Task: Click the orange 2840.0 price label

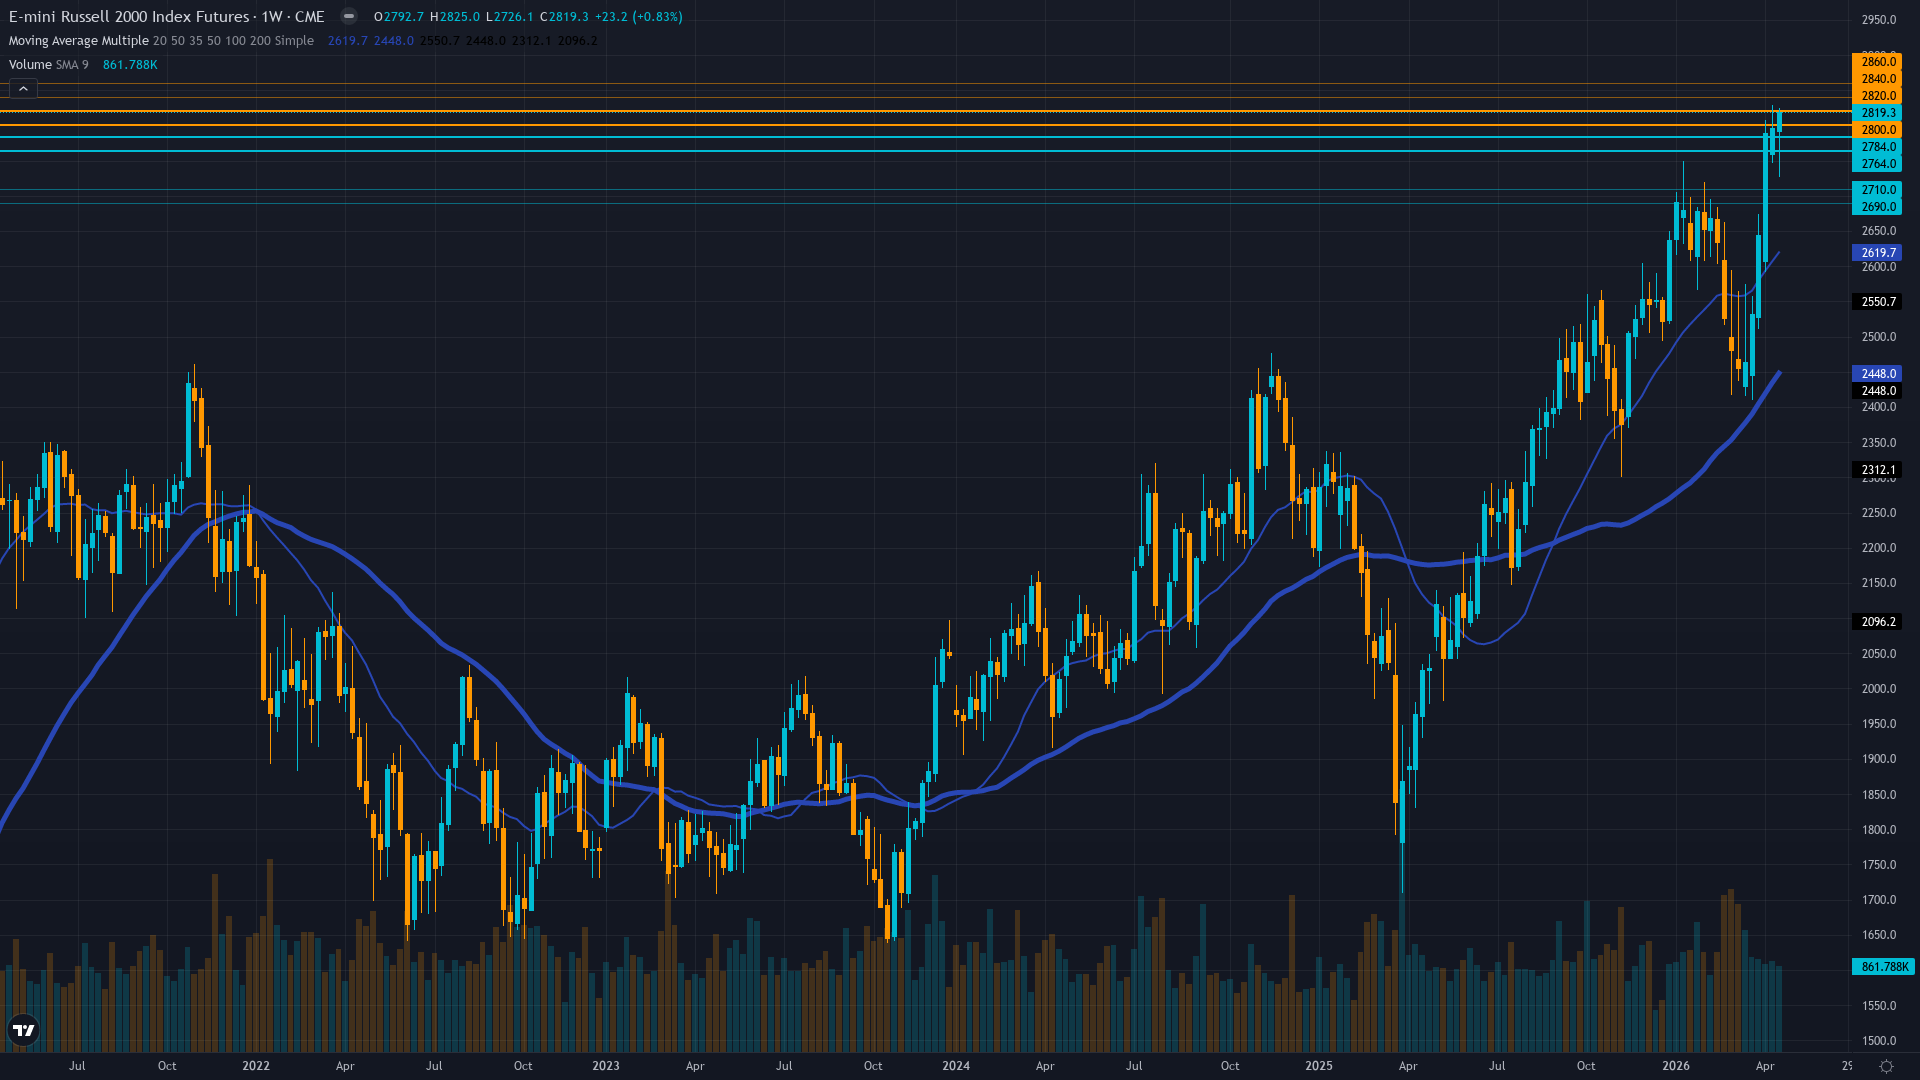Action: tap(1877, 79)
